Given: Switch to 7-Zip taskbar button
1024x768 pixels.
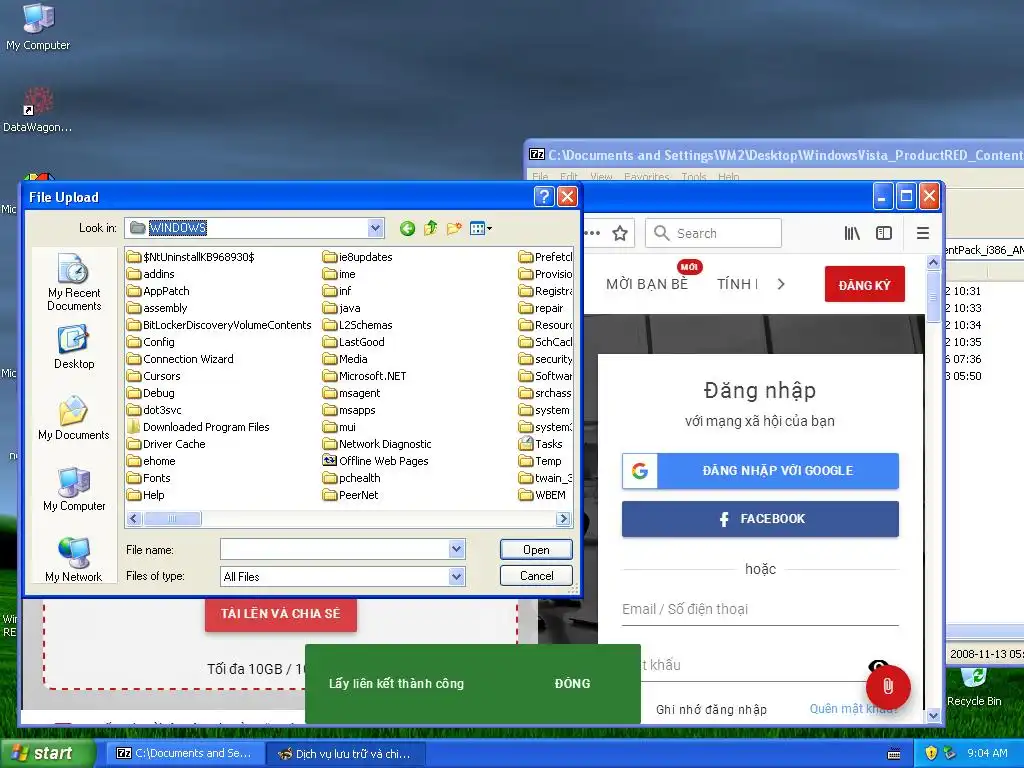Looking at the screenshot, I should (186, 754).
